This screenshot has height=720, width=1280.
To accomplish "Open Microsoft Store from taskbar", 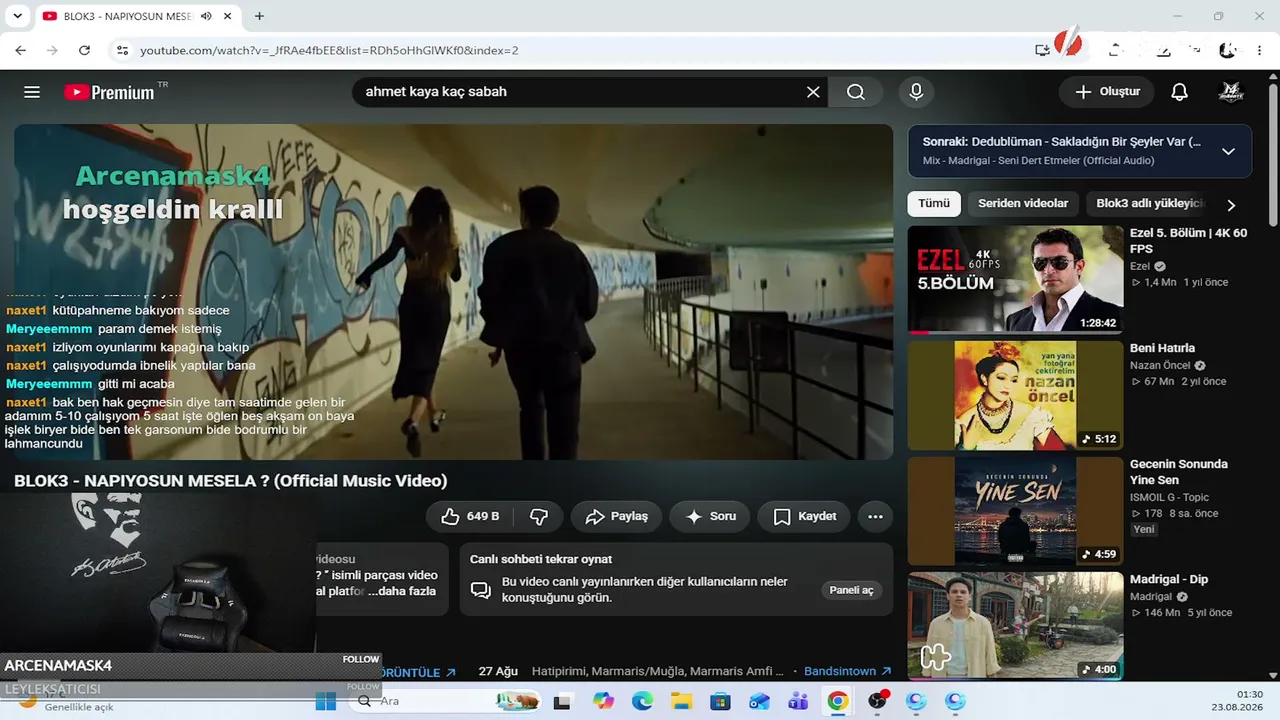I will pyautogui.click(x=720, y=701).
